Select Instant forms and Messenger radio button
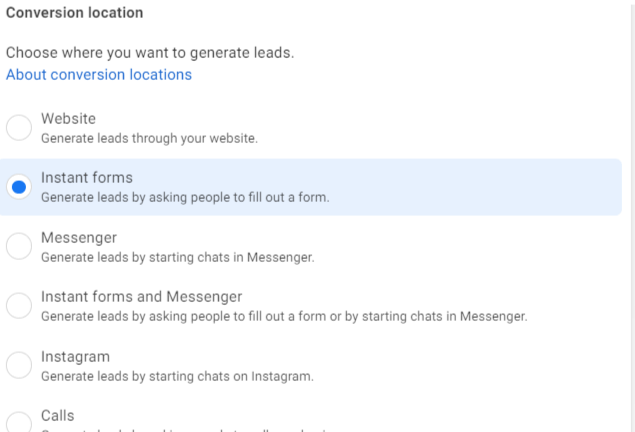Image resolution: width=635 pixels, height=432 pixels. click(x=19, y=306)
